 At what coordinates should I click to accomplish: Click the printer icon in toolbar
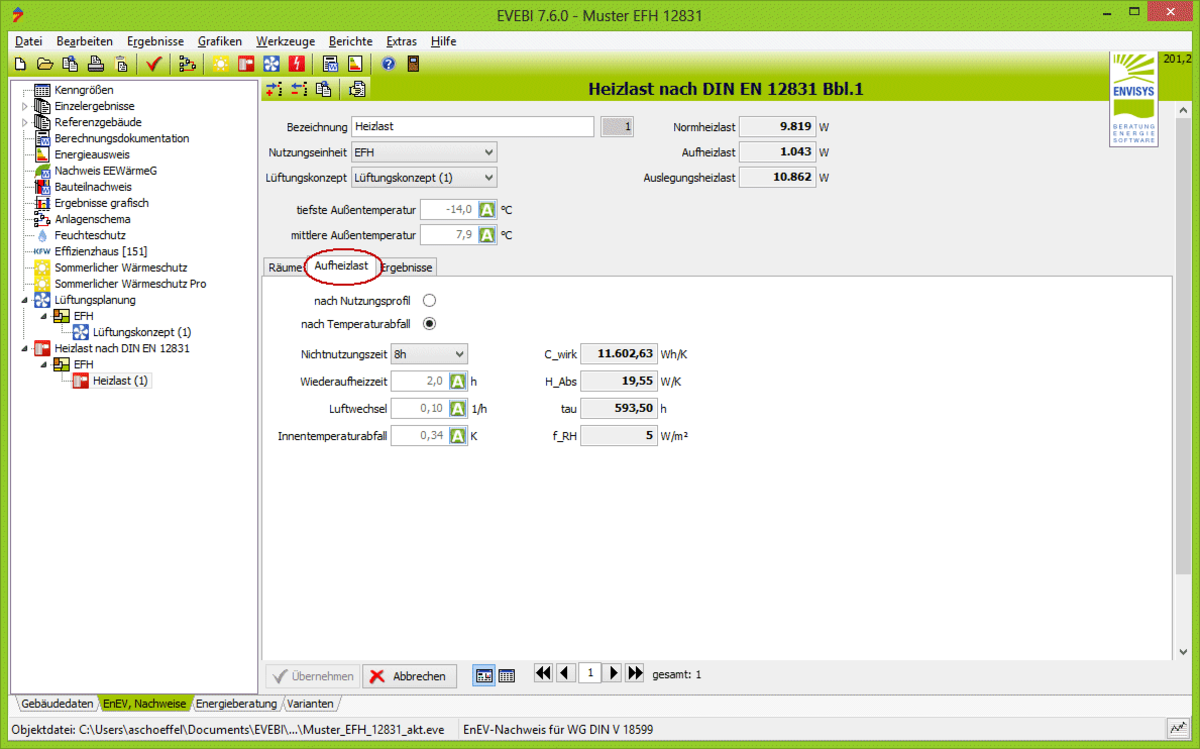click(x=95, y=64)
